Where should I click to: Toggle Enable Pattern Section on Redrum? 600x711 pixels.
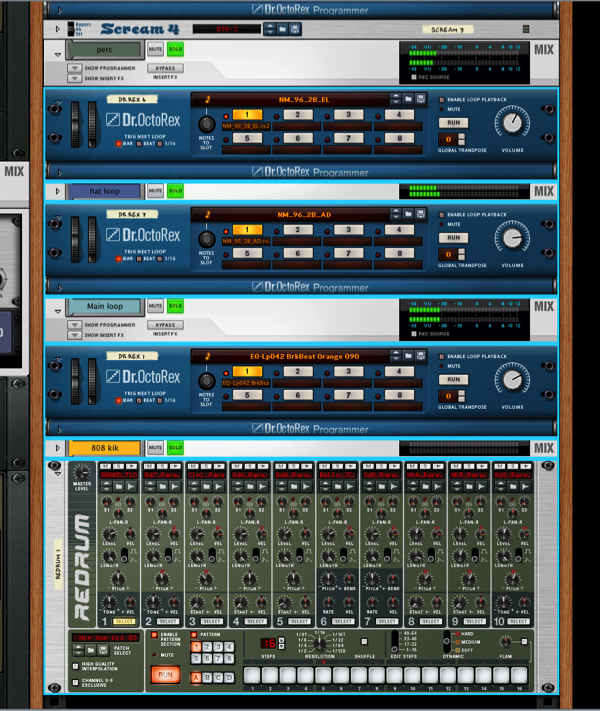point(154,635)
